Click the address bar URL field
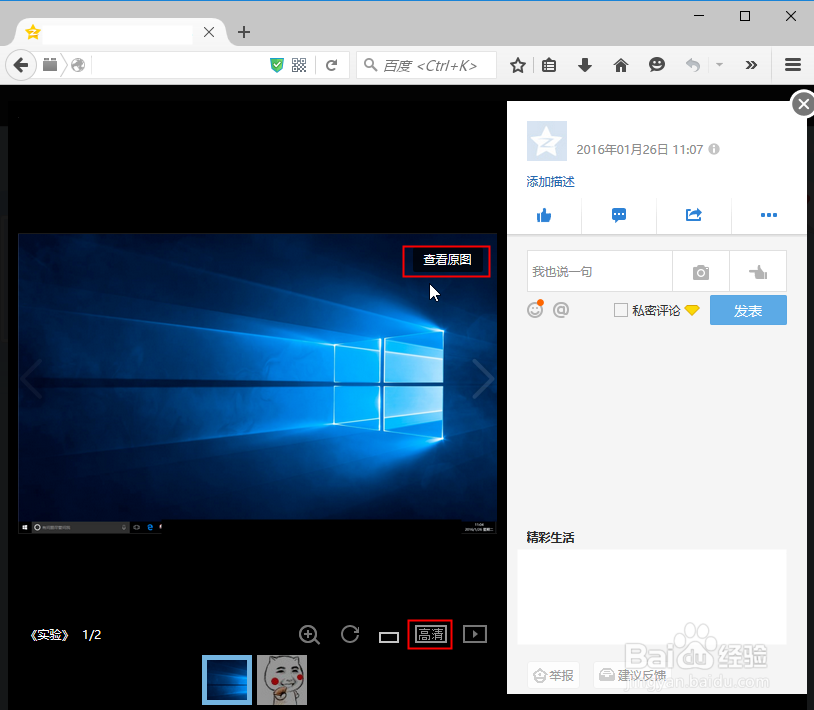The image size is (814, 710). [179, 65]
